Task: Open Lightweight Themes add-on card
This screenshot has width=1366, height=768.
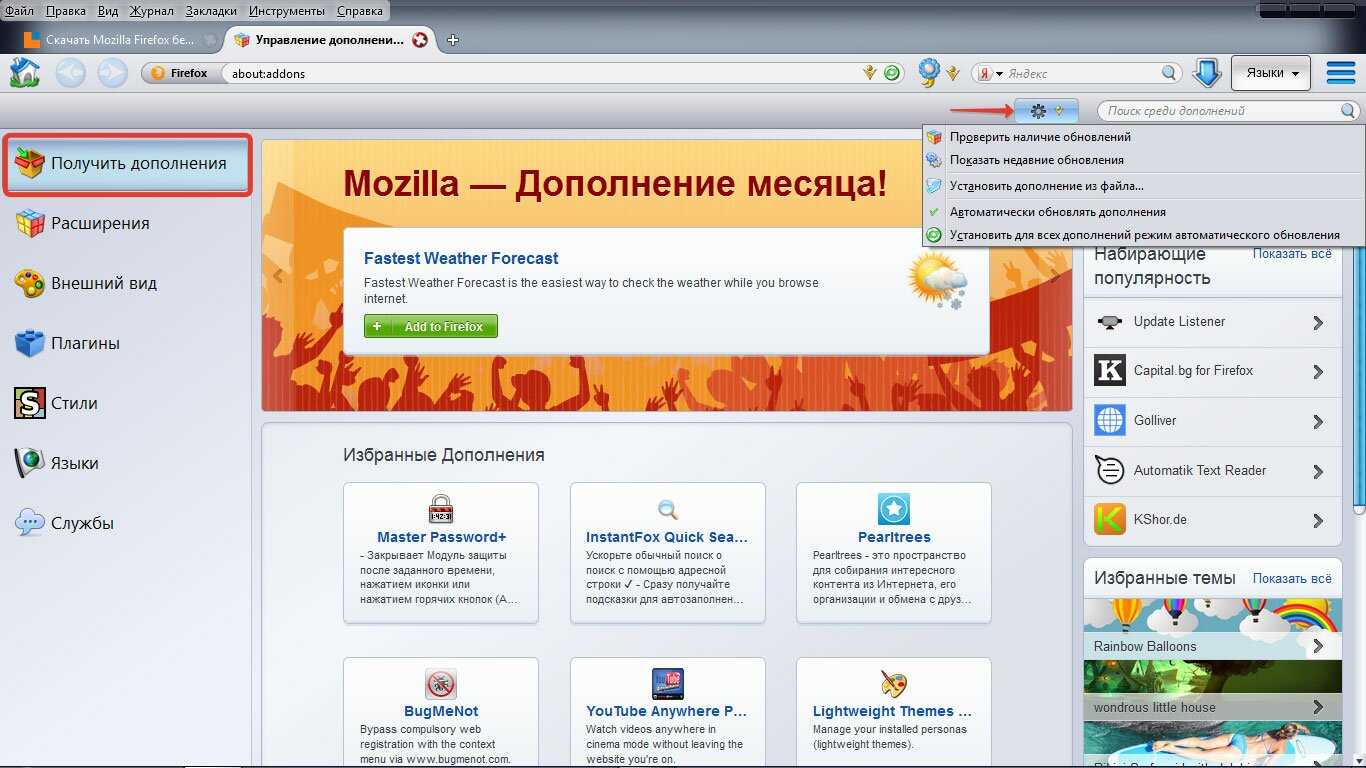Action: tap(894, 712)
